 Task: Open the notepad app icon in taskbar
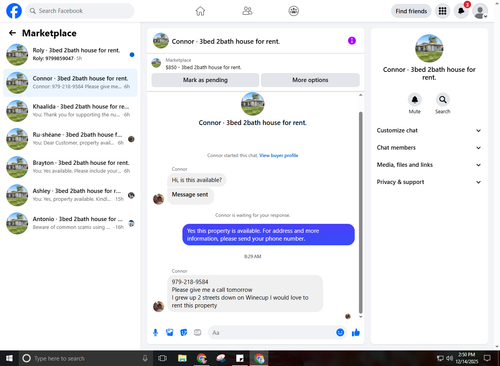[240, 358]
